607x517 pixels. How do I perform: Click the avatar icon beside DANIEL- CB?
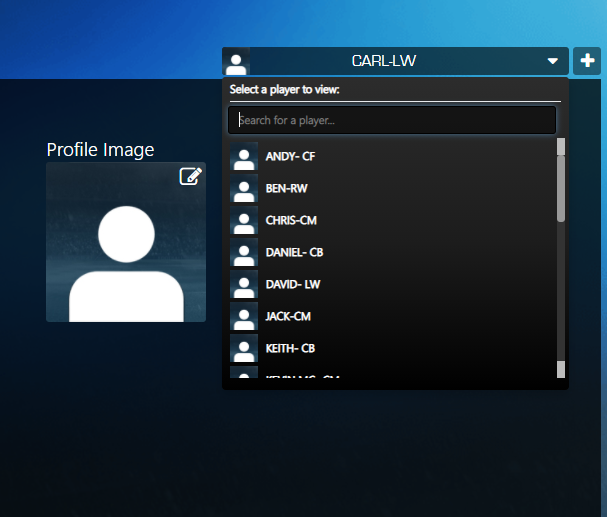point(244,252)
